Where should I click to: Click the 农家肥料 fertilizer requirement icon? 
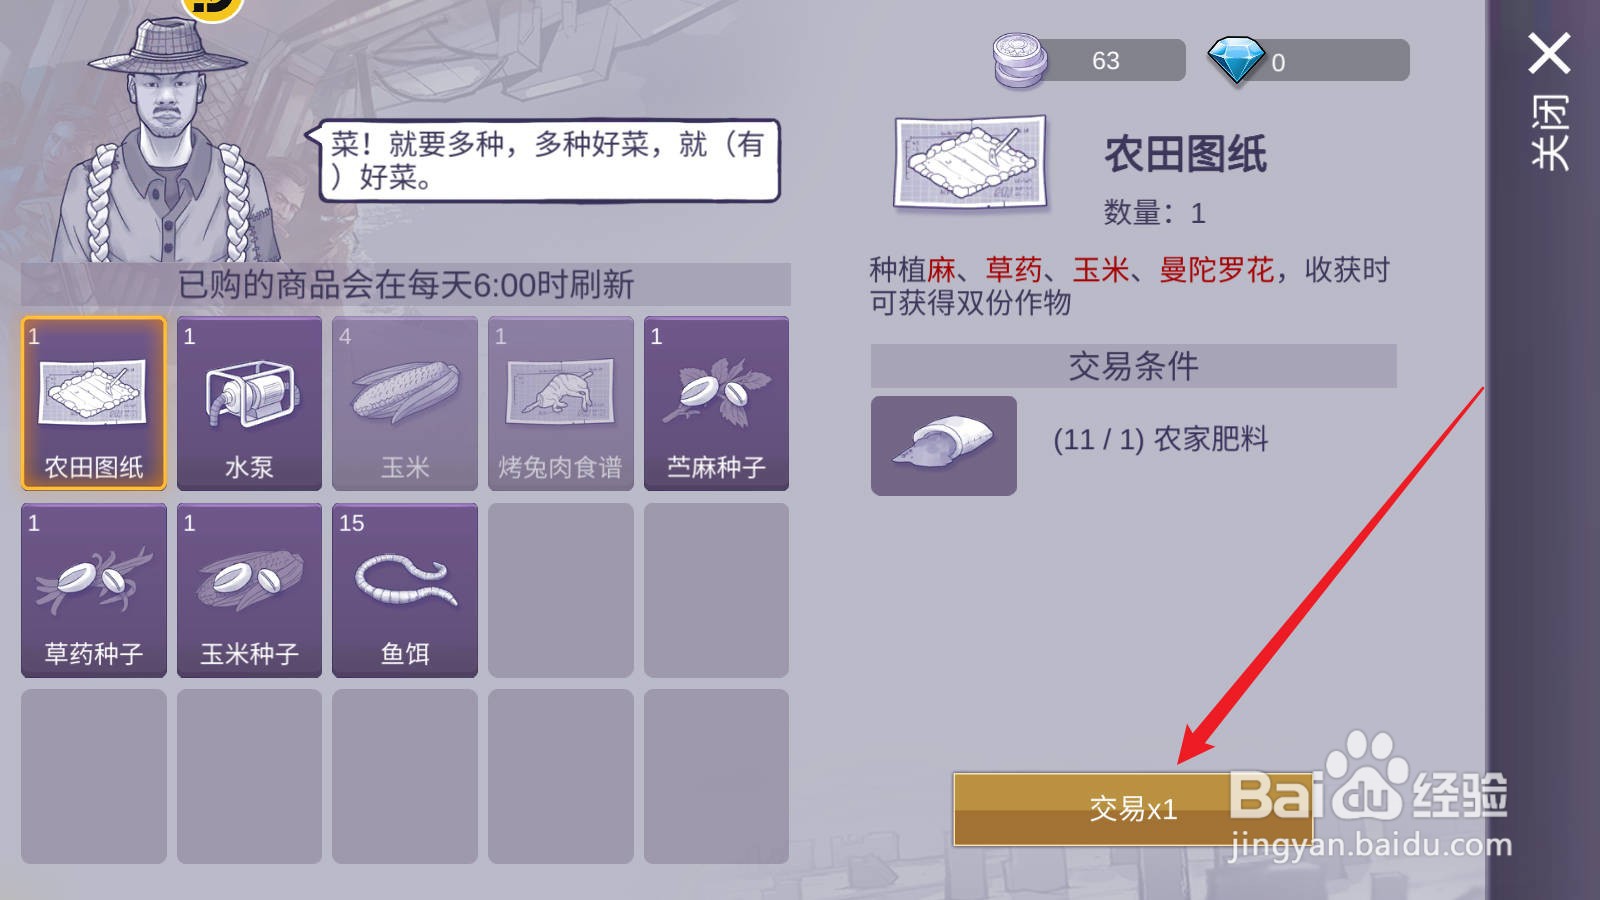[944, 445]
